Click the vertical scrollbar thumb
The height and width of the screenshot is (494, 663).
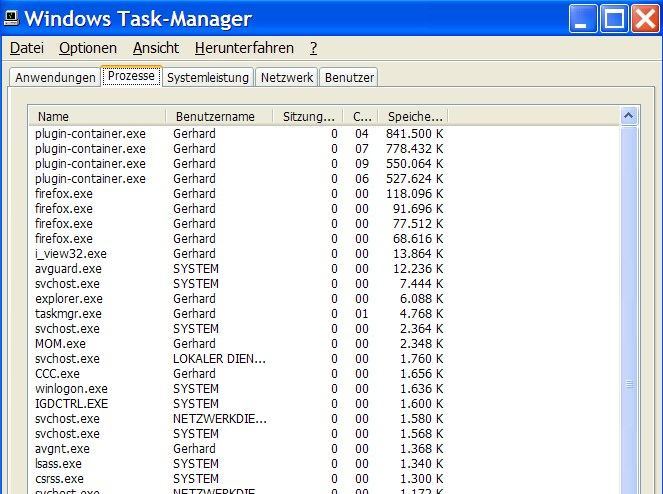(x=629, y=309)
